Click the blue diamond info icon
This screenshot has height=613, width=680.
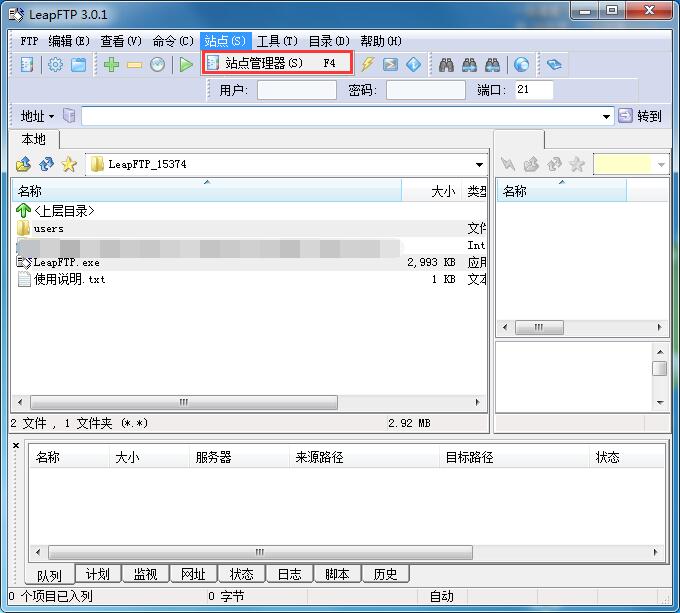[413, 65]
